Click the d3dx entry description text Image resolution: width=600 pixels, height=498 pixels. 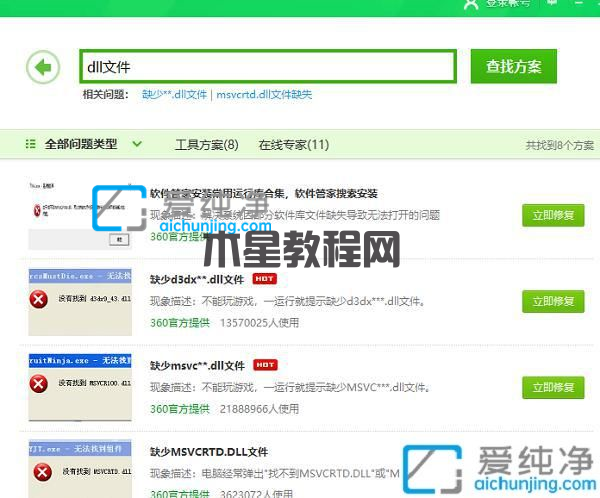288,301
